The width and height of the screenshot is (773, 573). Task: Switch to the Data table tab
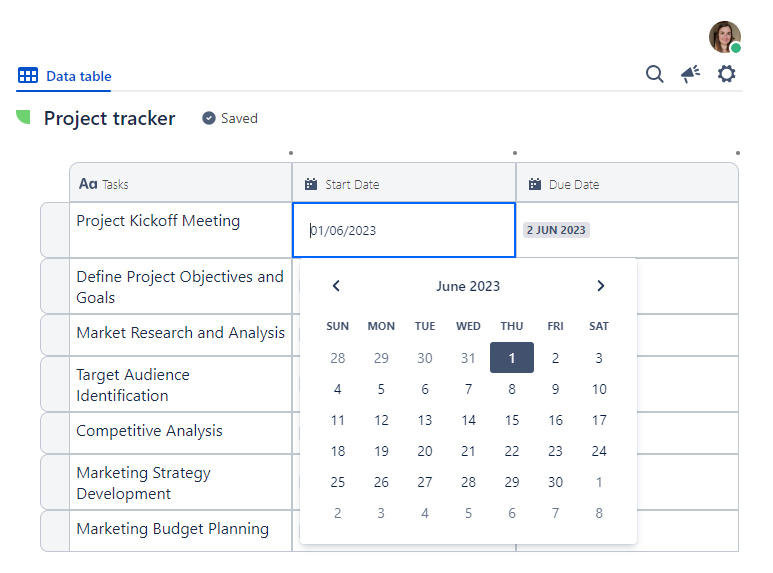click(65, 76)
